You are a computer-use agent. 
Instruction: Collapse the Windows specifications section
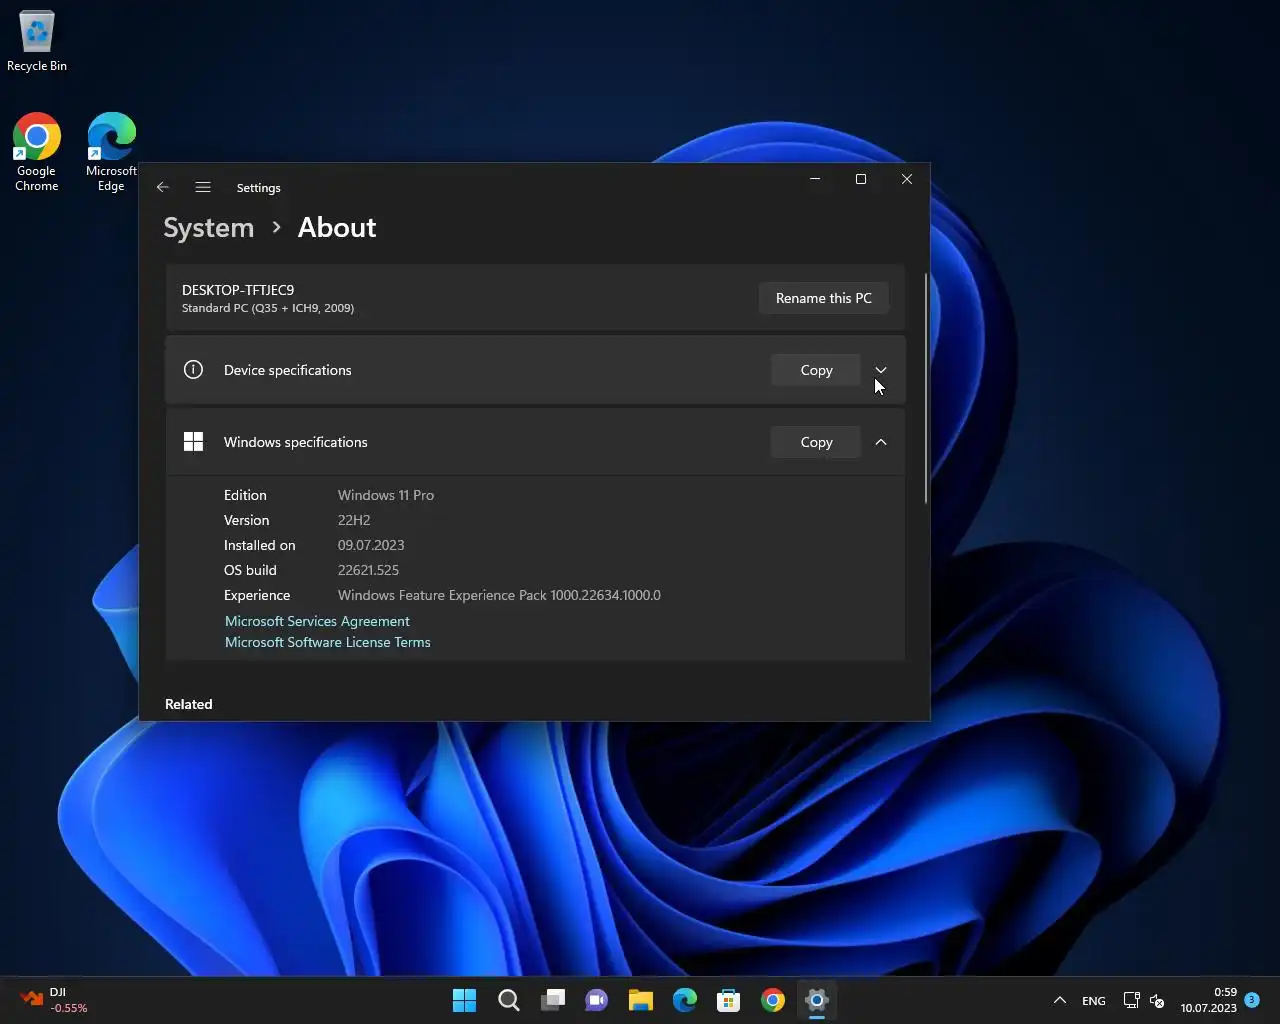881,442
